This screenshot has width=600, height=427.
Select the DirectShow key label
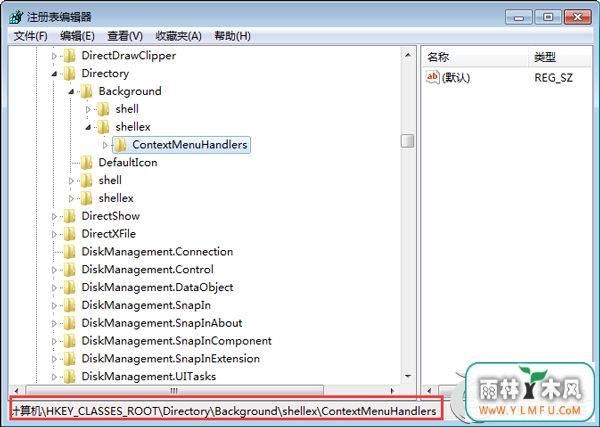pos(111,216)
